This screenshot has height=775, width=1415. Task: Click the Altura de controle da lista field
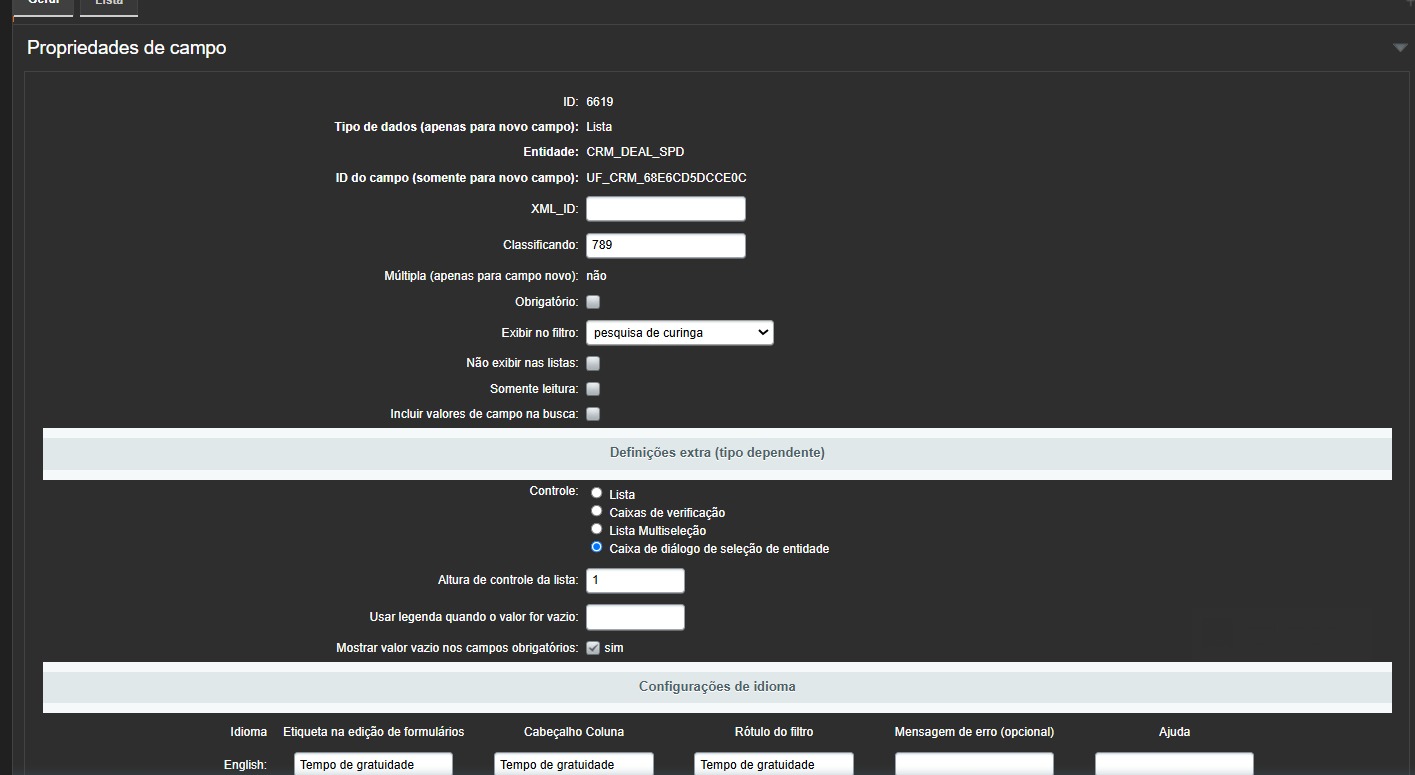(635, 581)
